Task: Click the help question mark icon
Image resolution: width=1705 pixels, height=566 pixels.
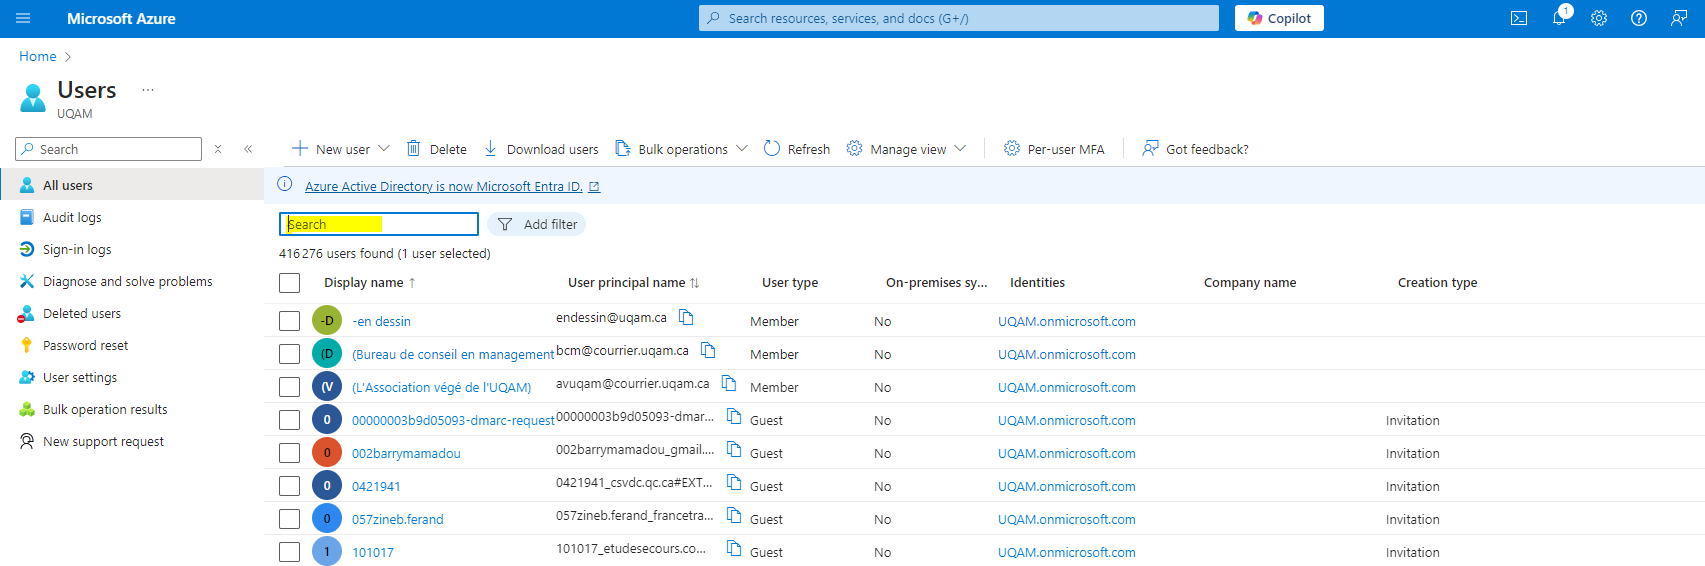Action: click(x=1638, y=18)
